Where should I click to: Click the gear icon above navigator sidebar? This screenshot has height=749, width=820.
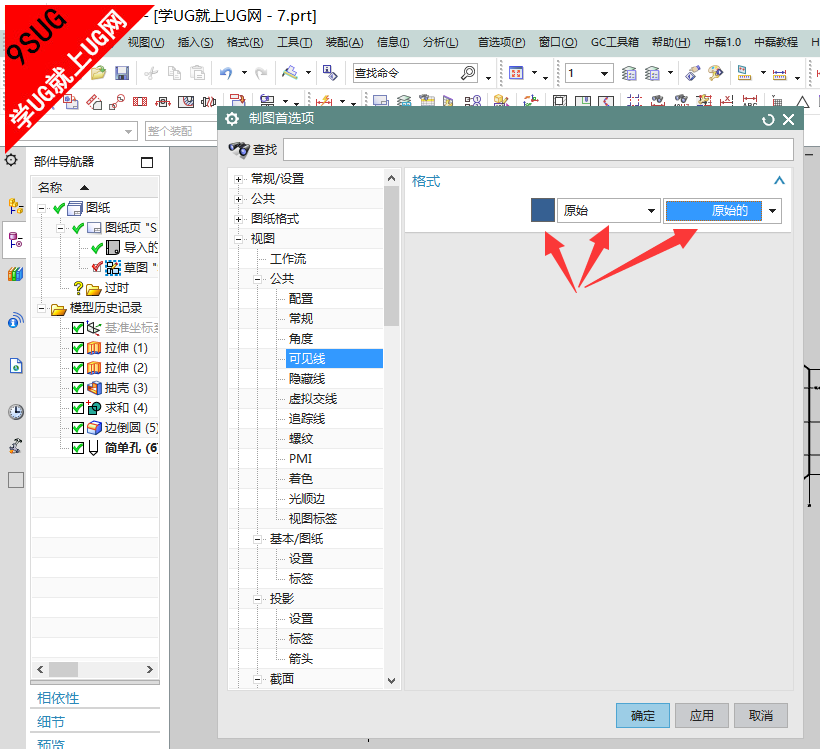tap(11, 160)
